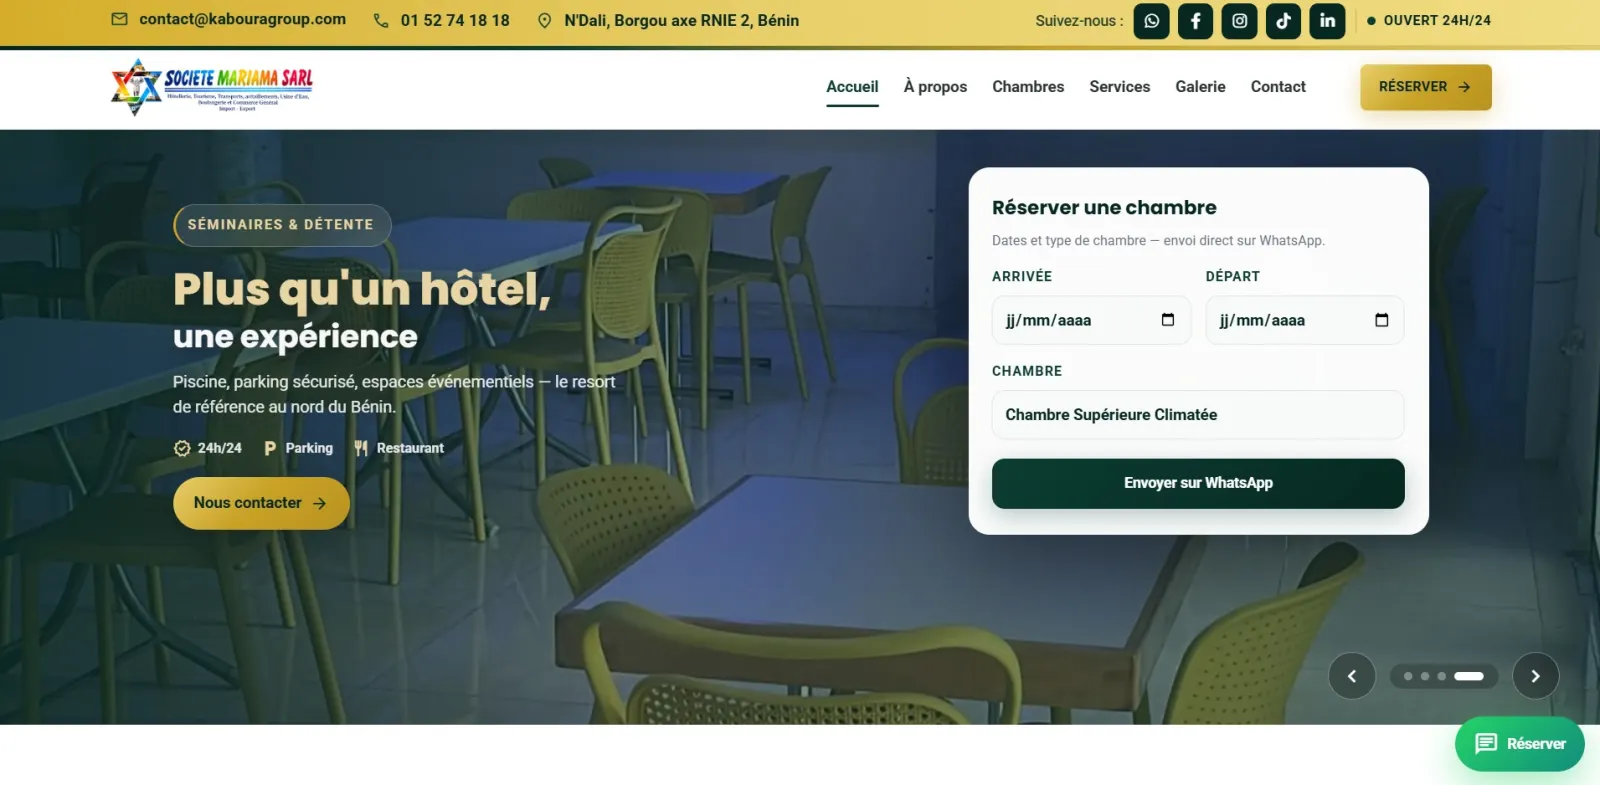Click the arrow in the header RÉSERVER button
Screen dimensions: 1600x785
(1464, 87)
